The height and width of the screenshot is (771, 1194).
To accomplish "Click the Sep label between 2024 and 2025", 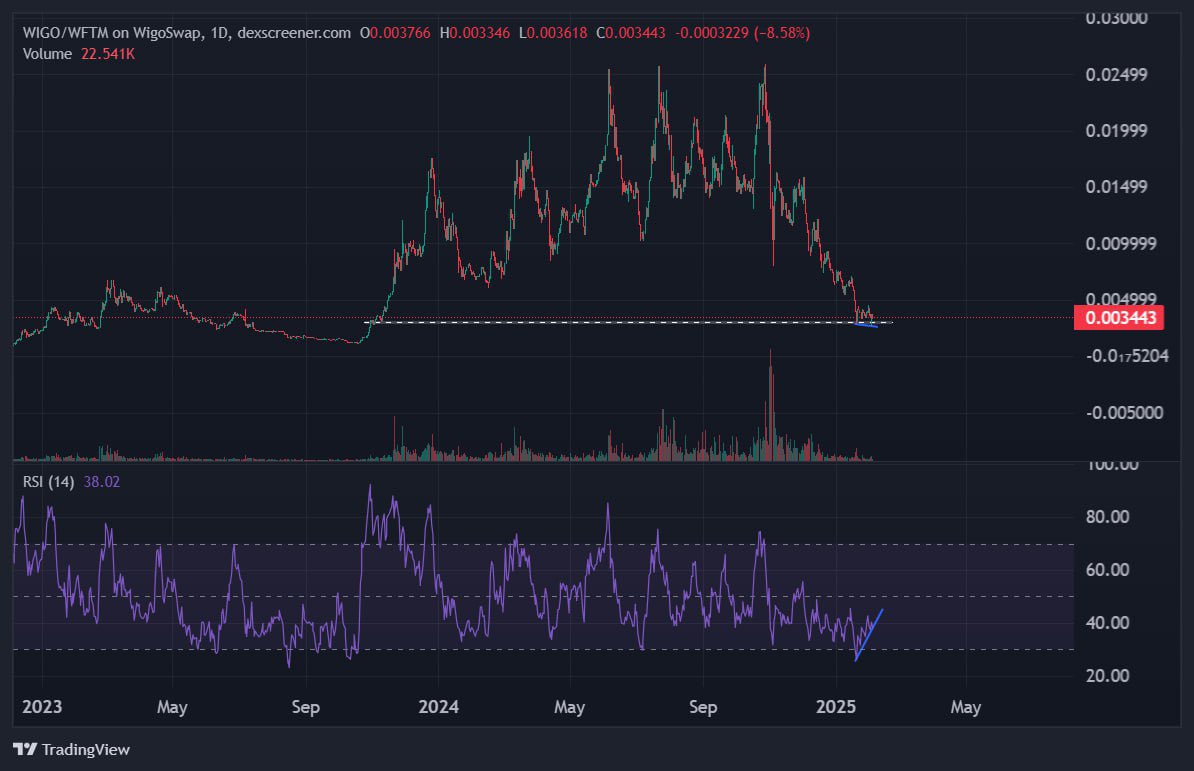I will [x=703, y=707].
